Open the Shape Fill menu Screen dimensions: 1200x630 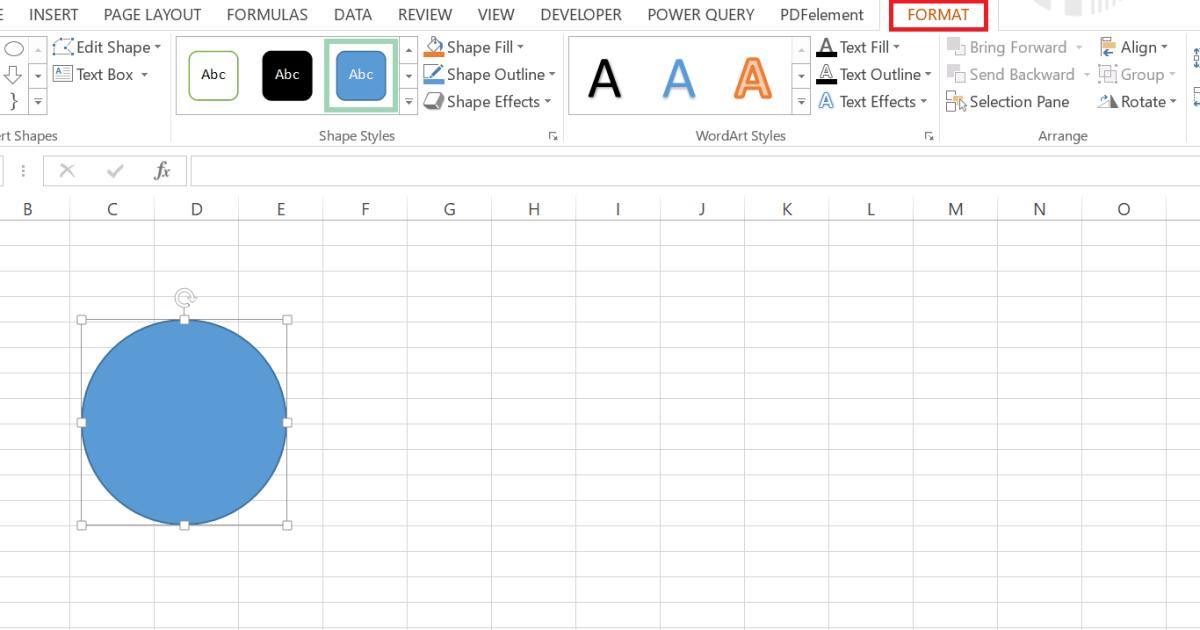coord(475,46)
